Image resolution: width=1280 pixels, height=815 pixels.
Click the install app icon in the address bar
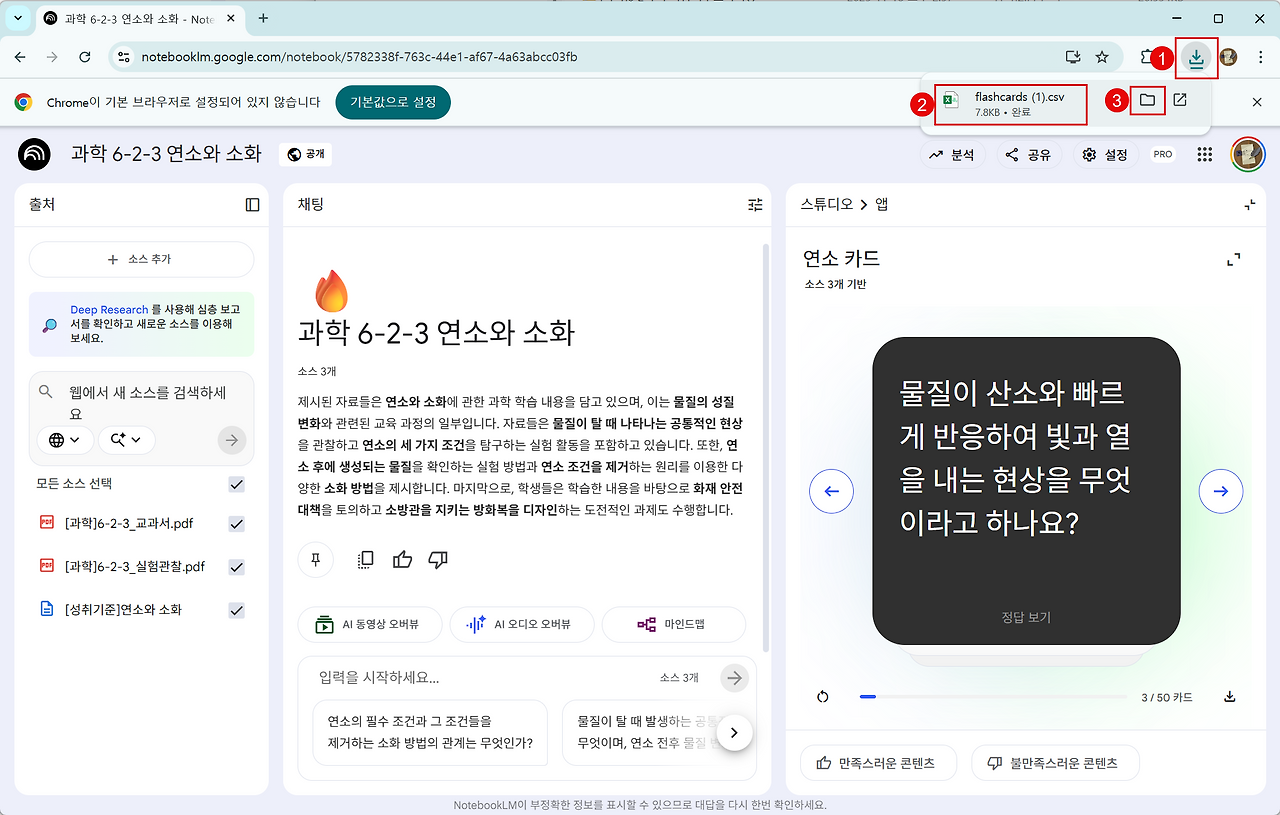coord(1073,57)
